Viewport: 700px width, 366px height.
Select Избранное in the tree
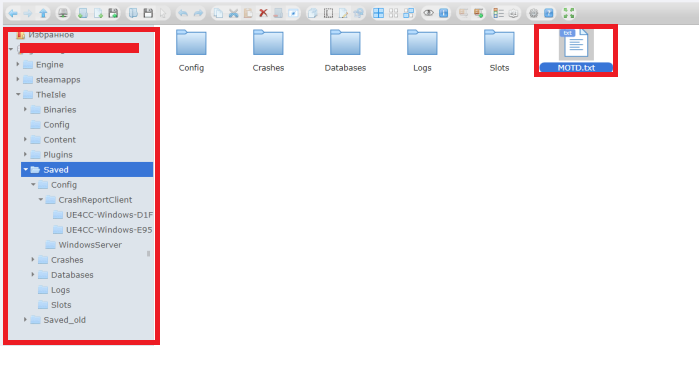click(x=51, y=35)
